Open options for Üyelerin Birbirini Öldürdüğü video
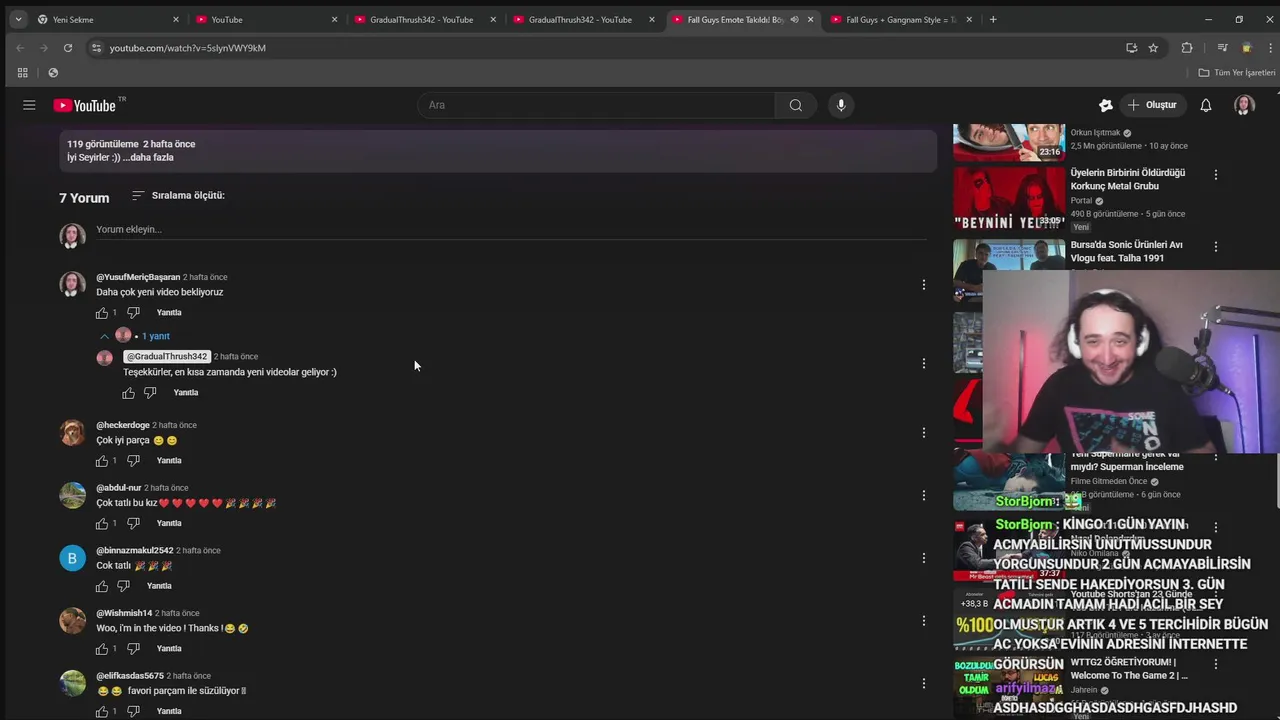Image resolution: width=1280 pixels, height=720 pixels. click(x=1216, y=175)
